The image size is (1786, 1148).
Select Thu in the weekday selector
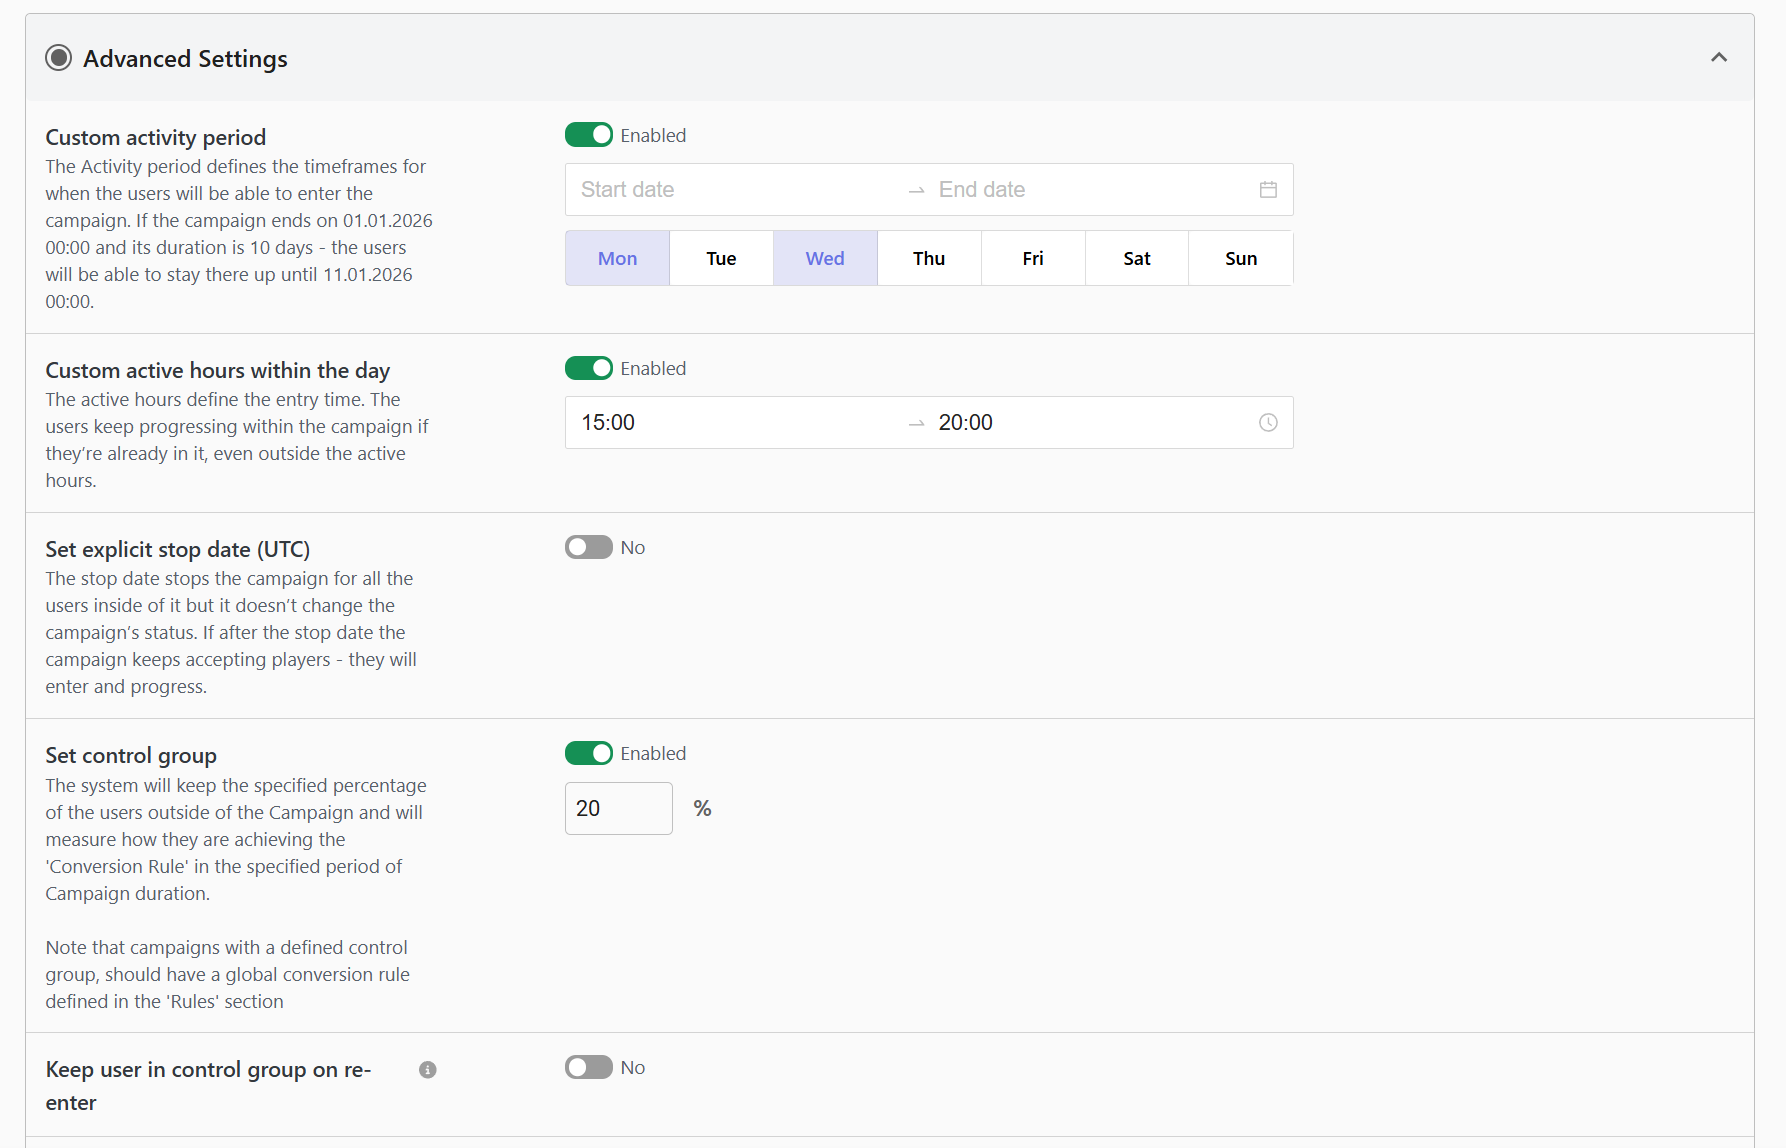[929, 258]
